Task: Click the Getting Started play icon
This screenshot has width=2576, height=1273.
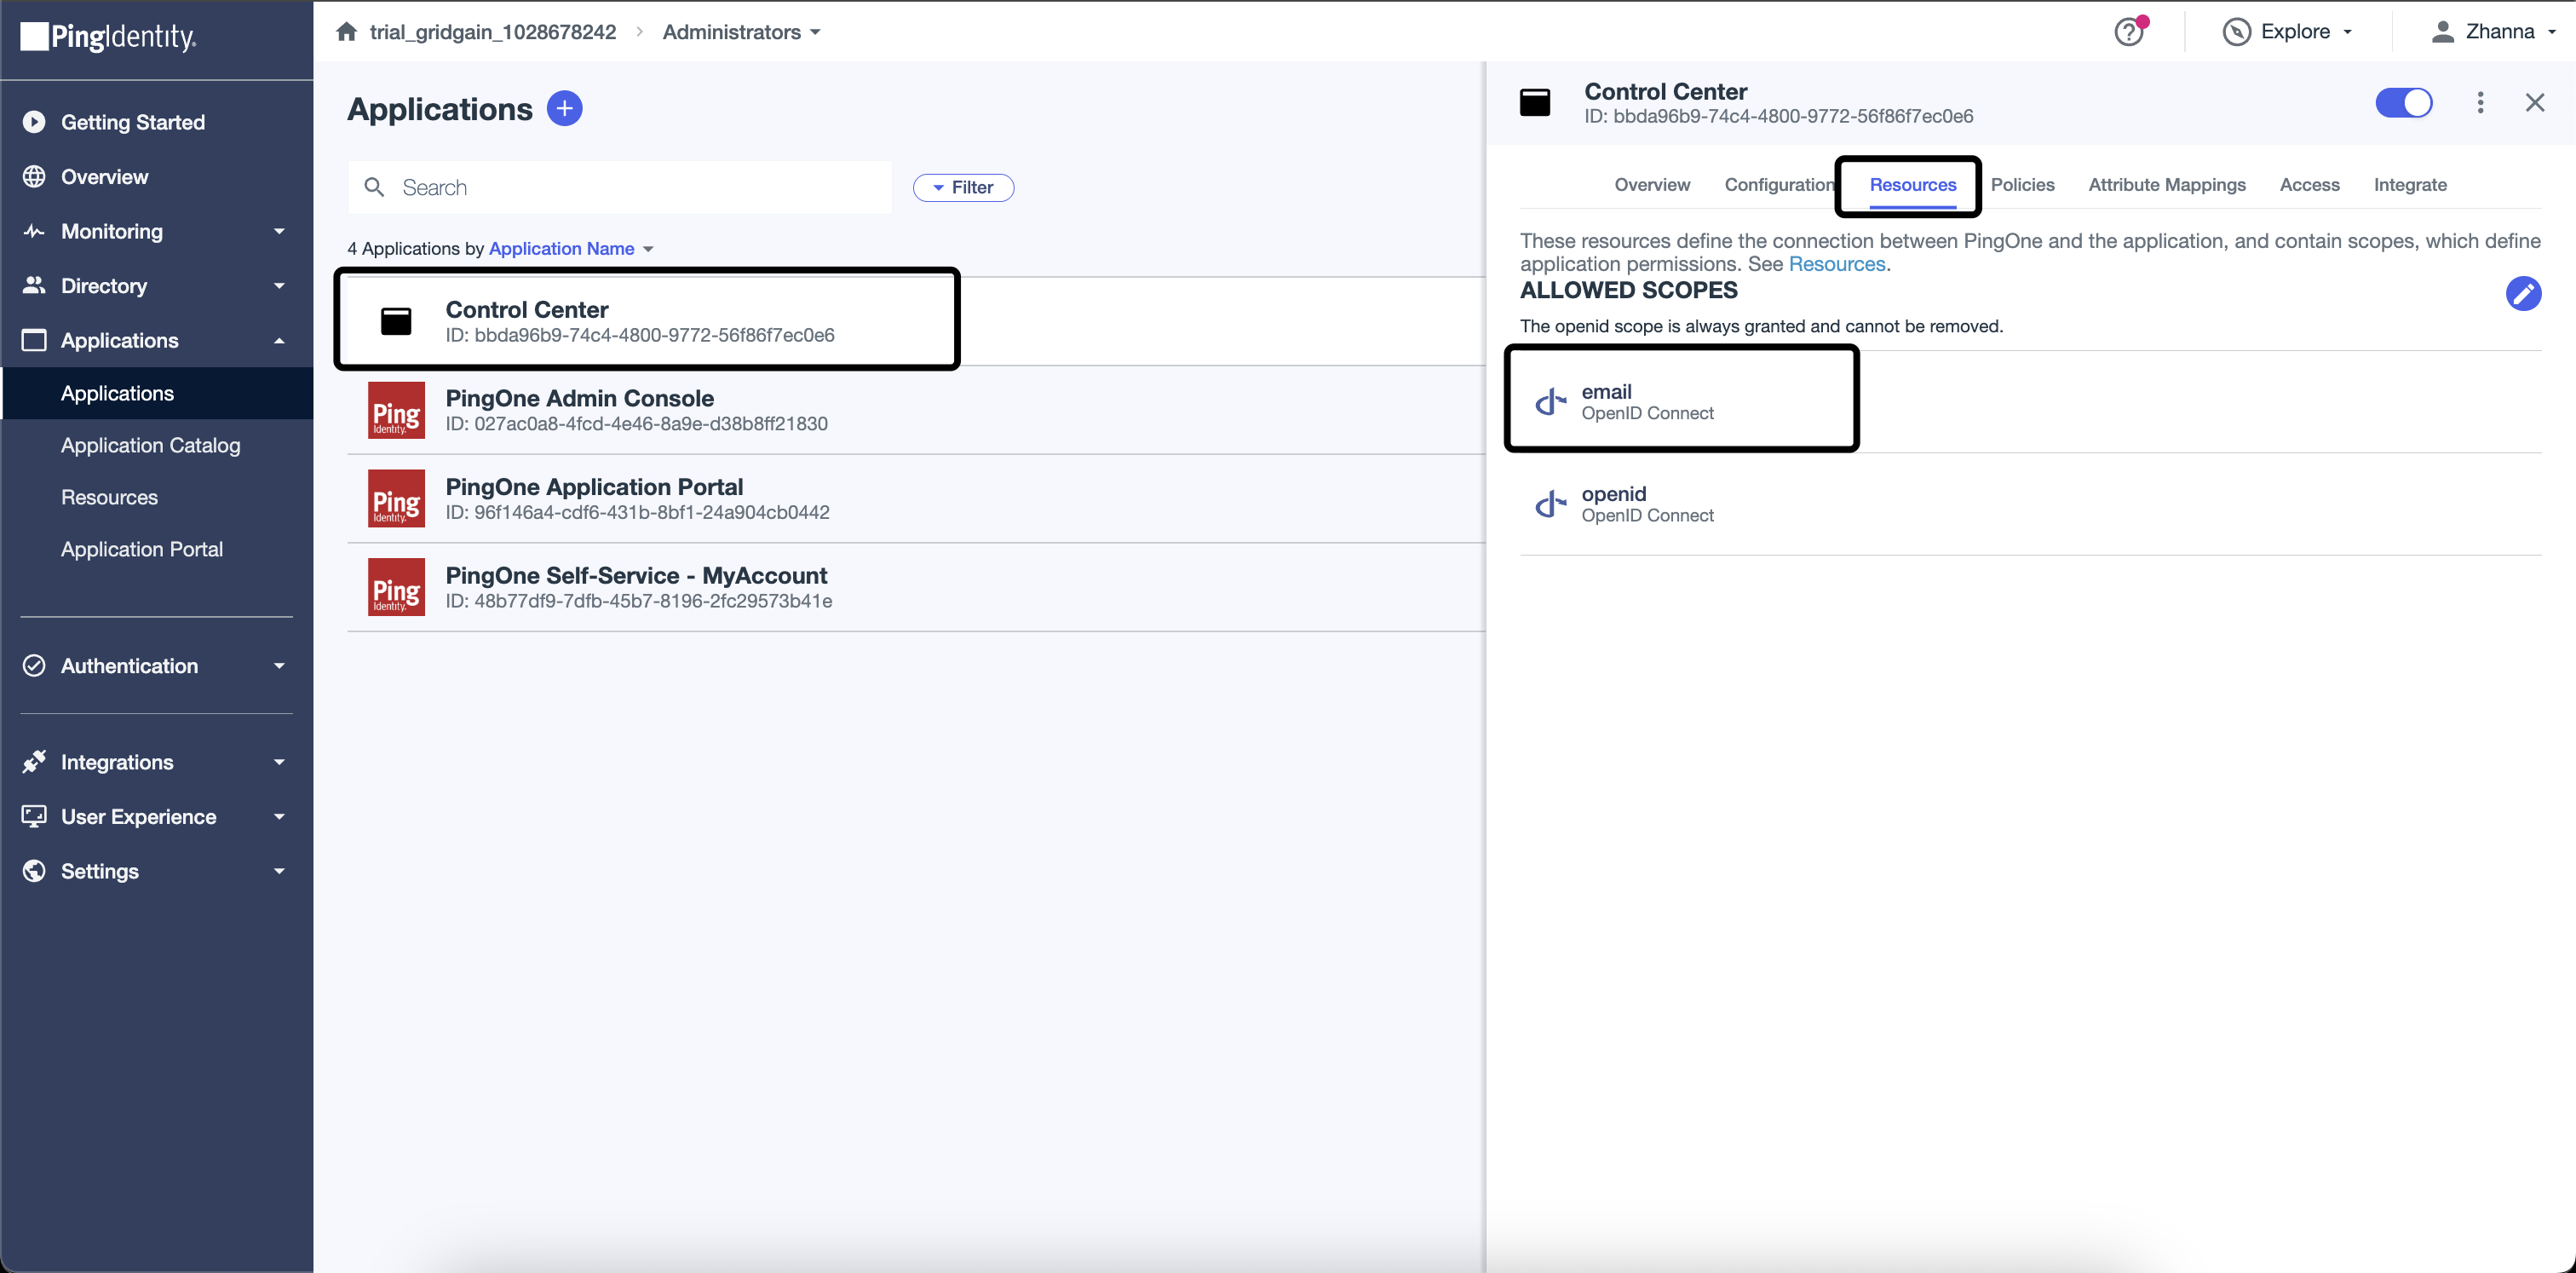Action: tap(34, 122)
